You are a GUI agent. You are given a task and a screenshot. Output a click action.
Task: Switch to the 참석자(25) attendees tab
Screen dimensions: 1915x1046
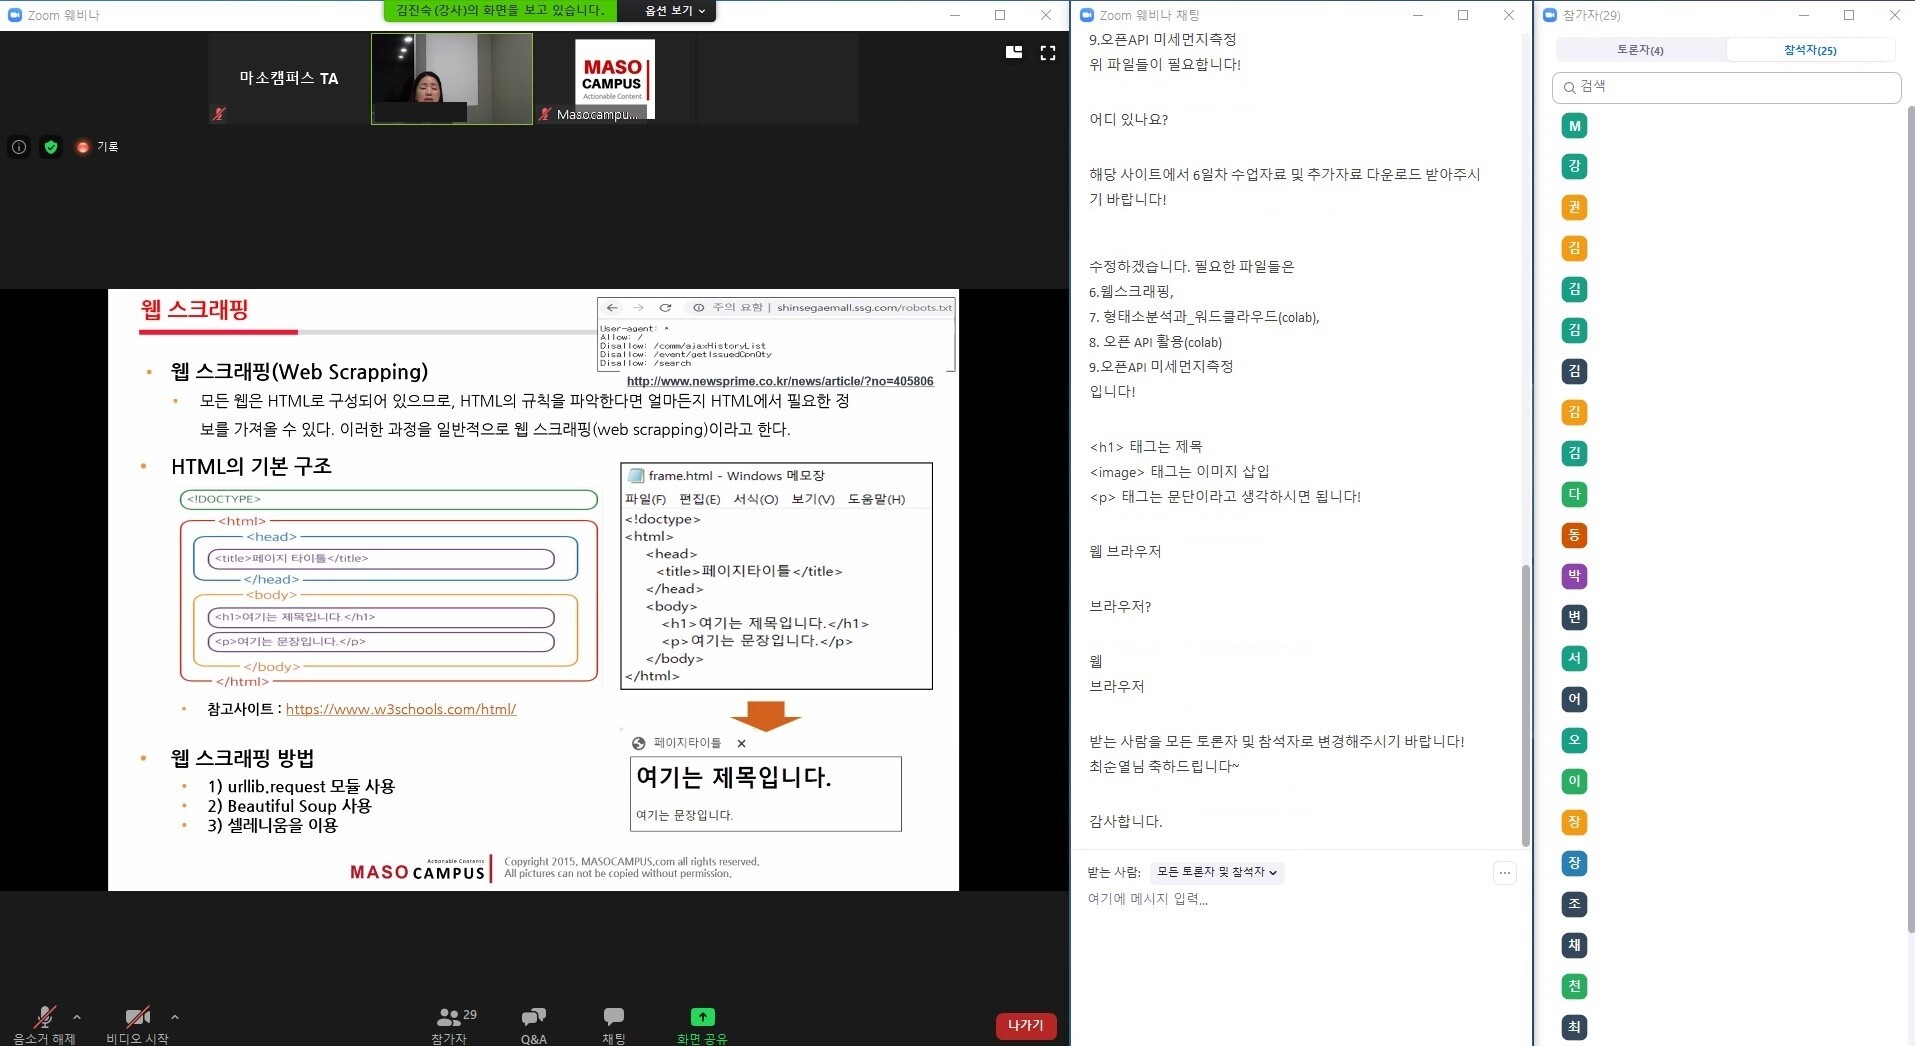pos(1809,50)
